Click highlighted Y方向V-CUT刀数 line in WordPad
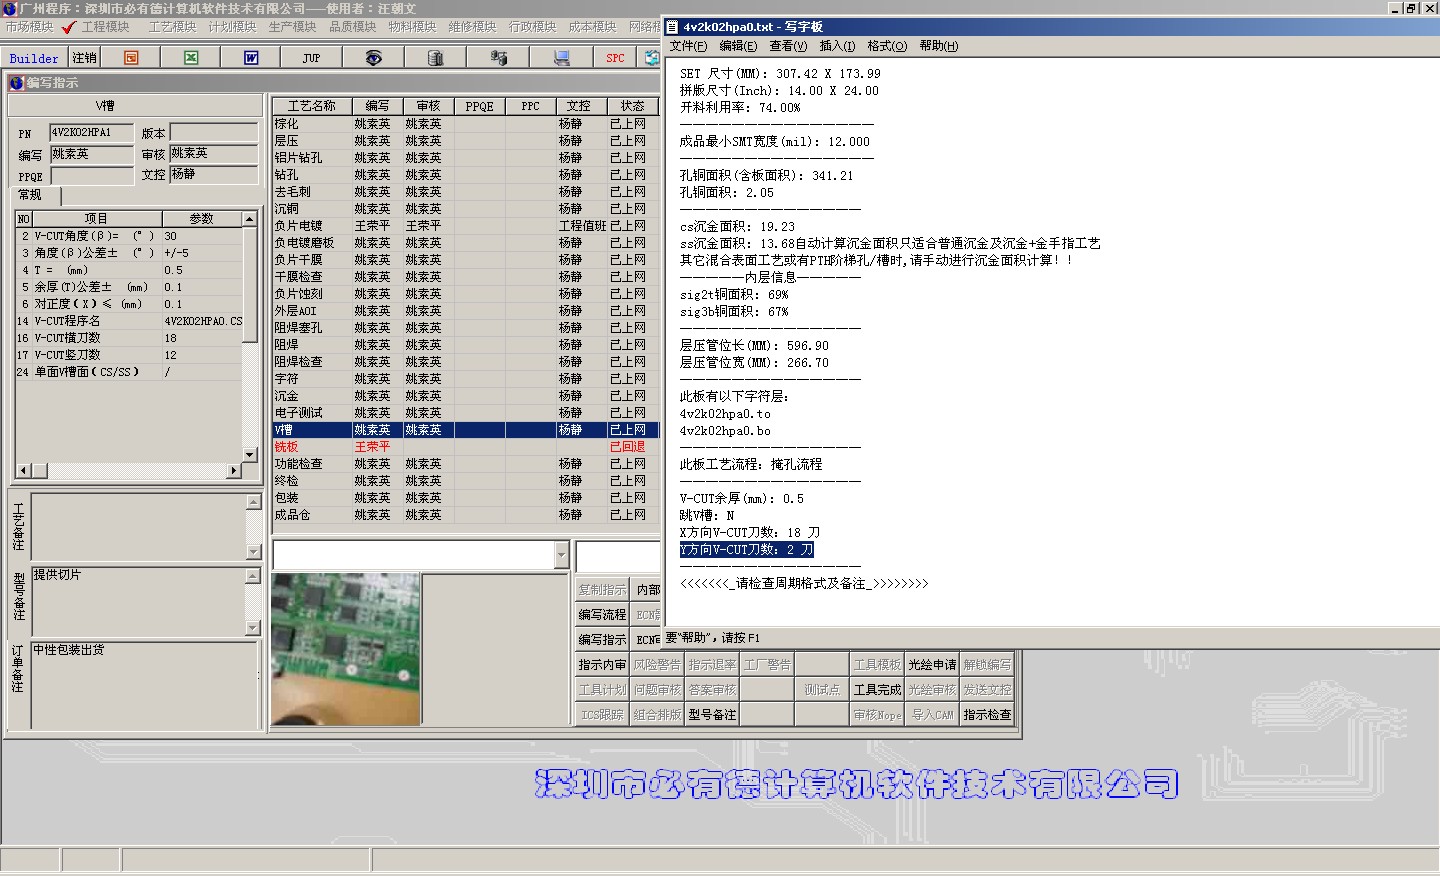 click(x=747, y=550)
